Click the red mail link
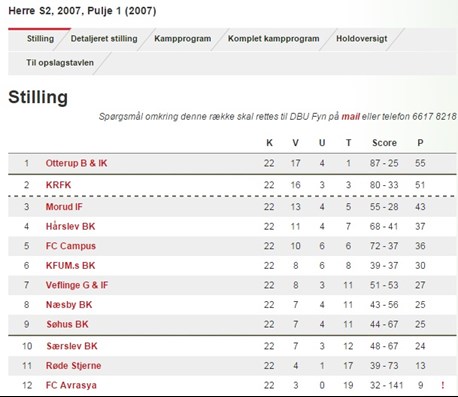The height and width of the screenshot is (397, 458). coord(350,116)
